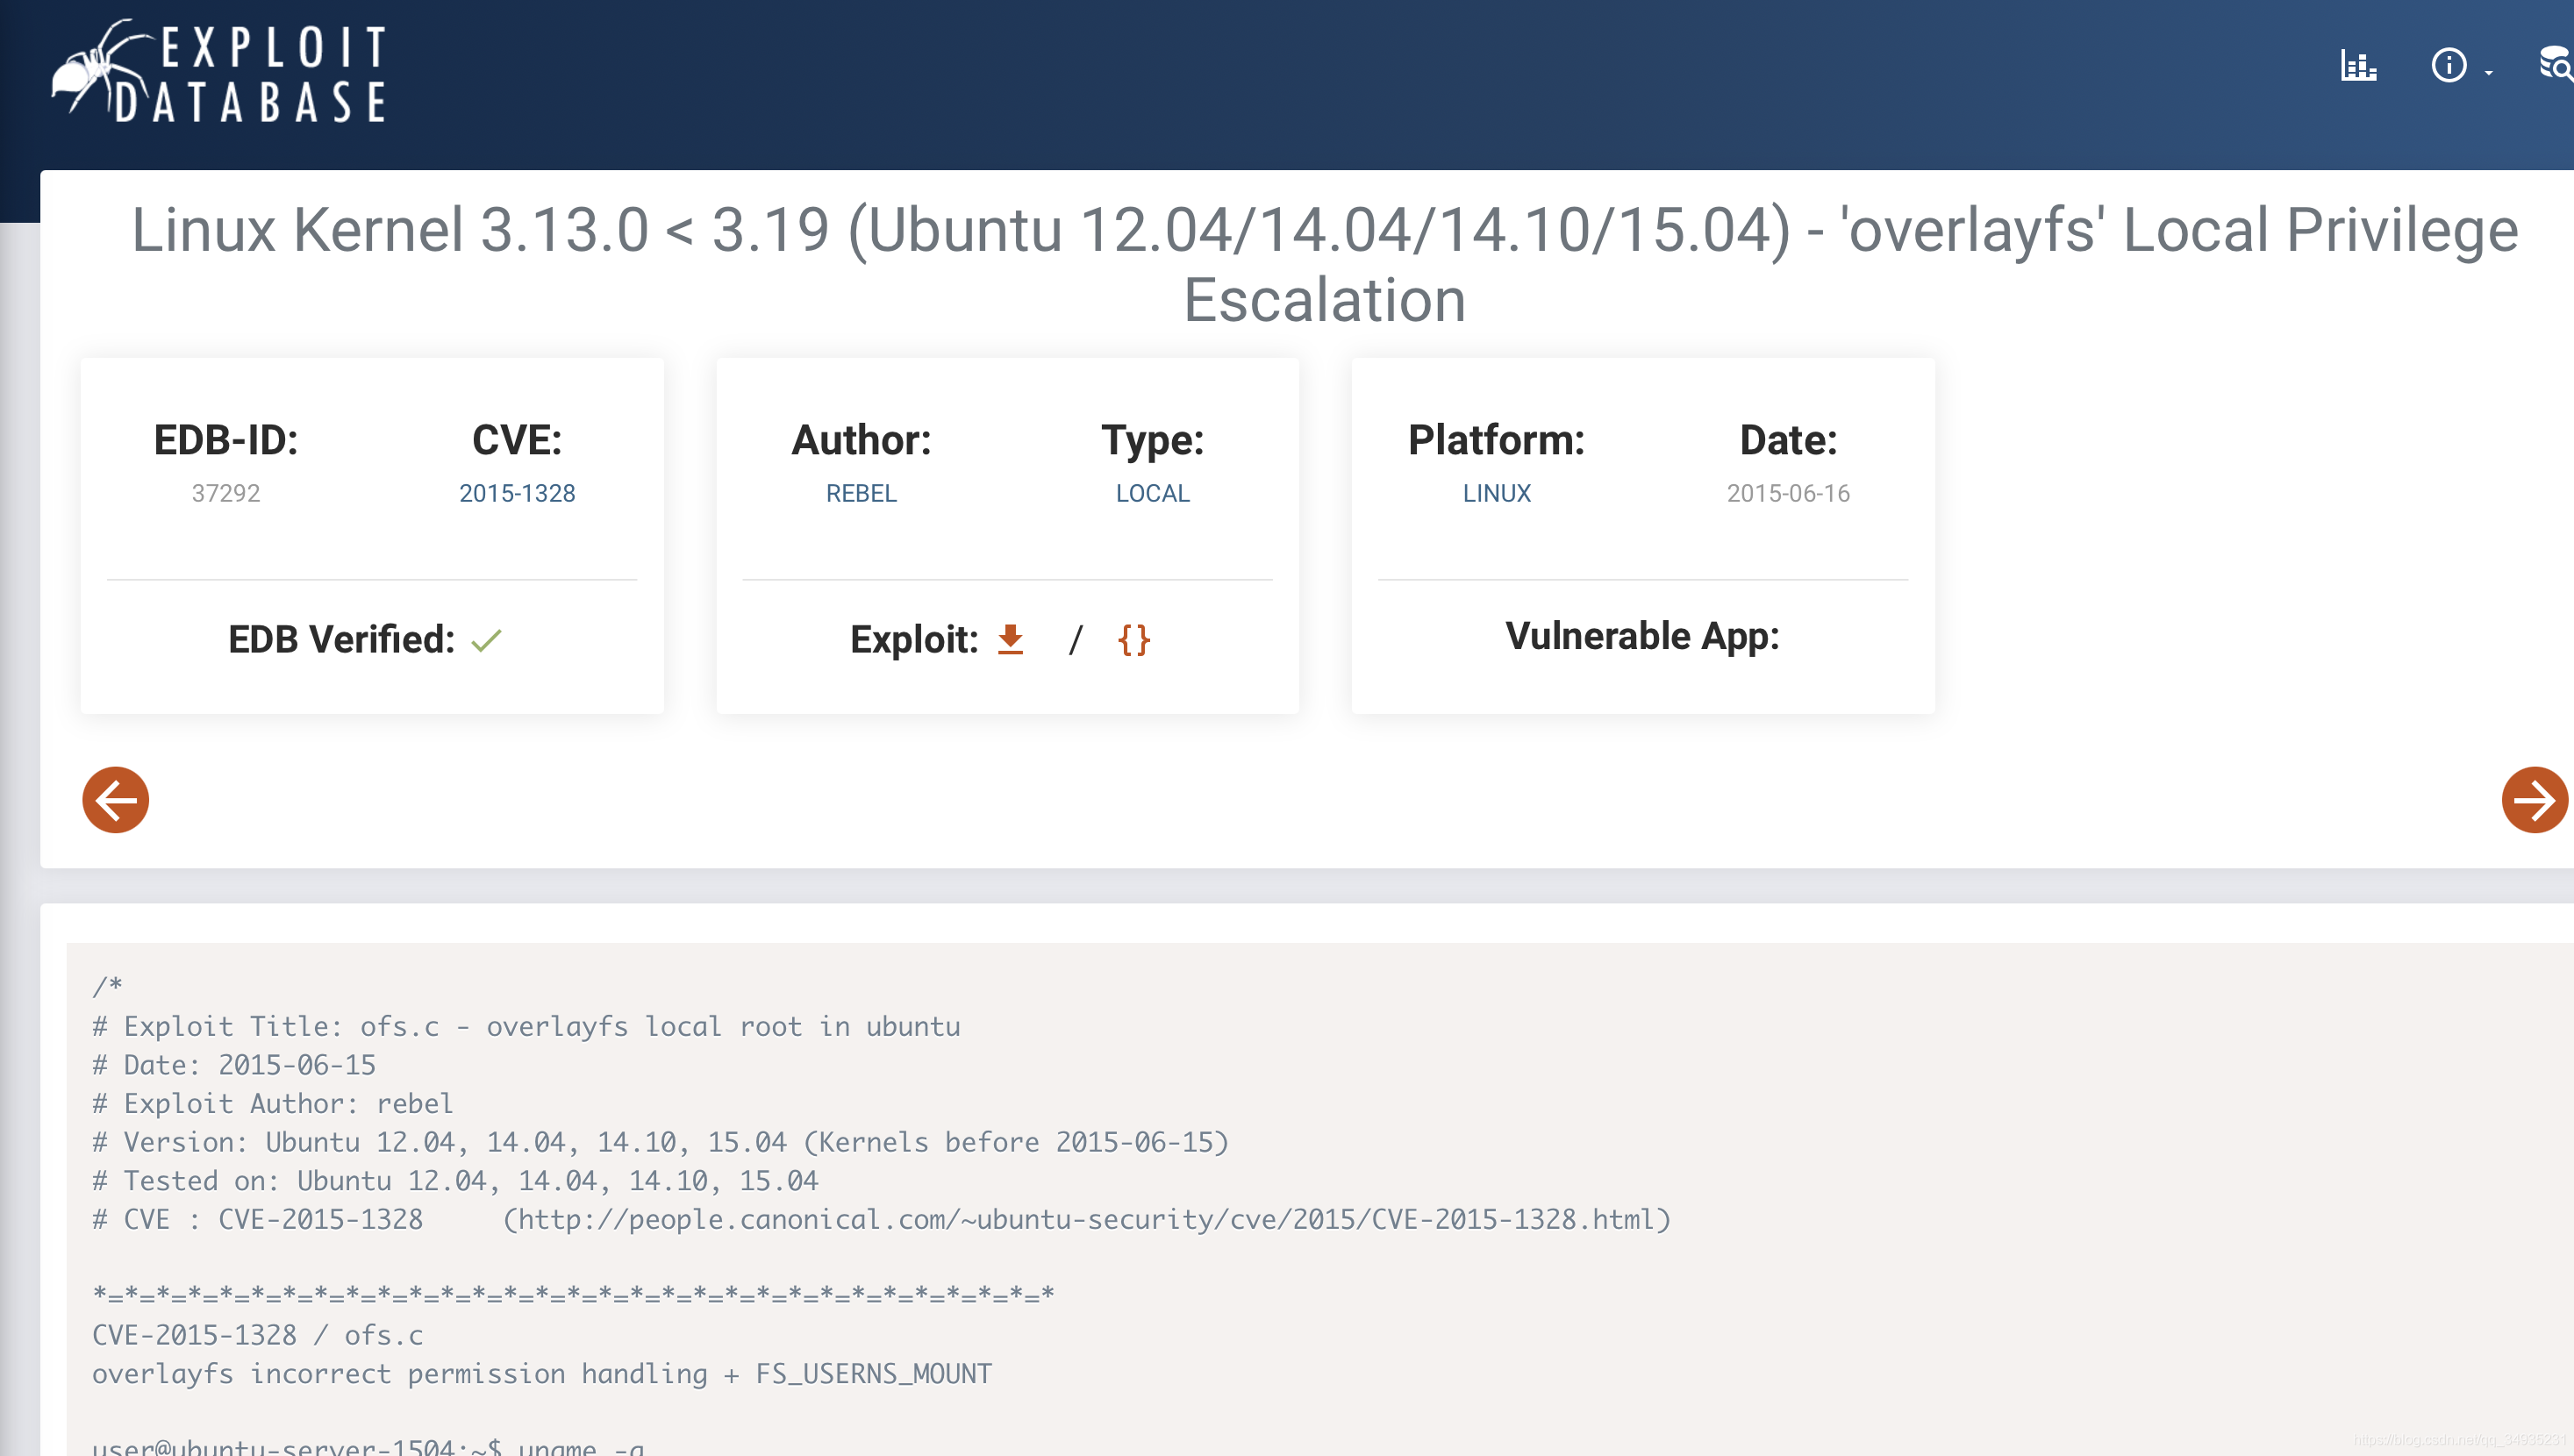Screen dimensions: 2574x1456
Task: Go to previous exploit with left arrow
Action: point(115,799)
